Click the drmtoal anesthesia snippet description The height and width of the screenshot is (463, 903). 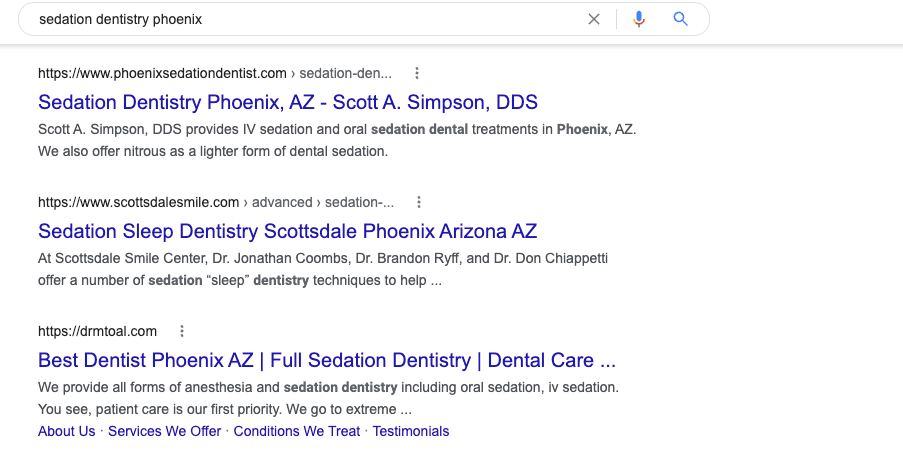click(328, 399)
